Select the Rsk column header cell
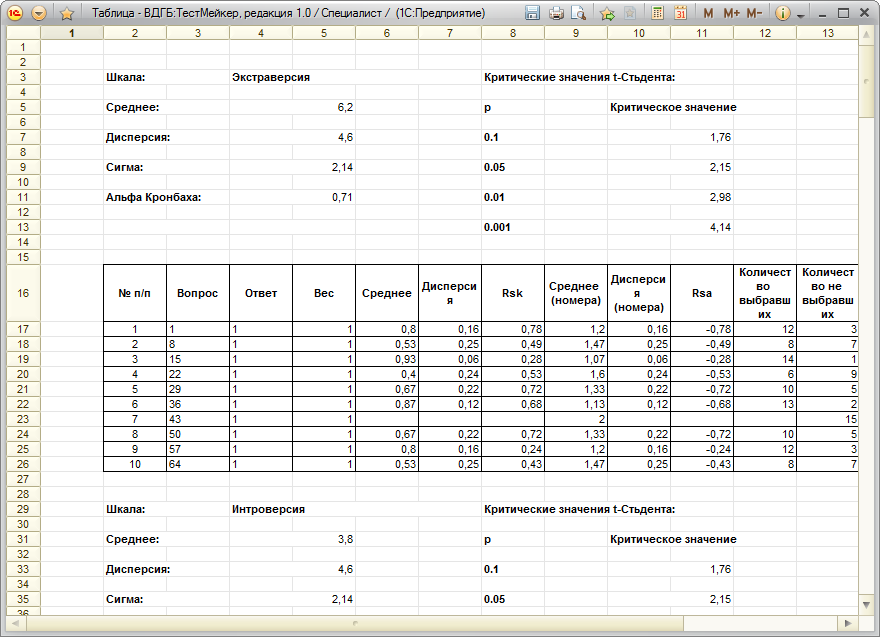This screenshot has width=880, height=637. [512, 293]
